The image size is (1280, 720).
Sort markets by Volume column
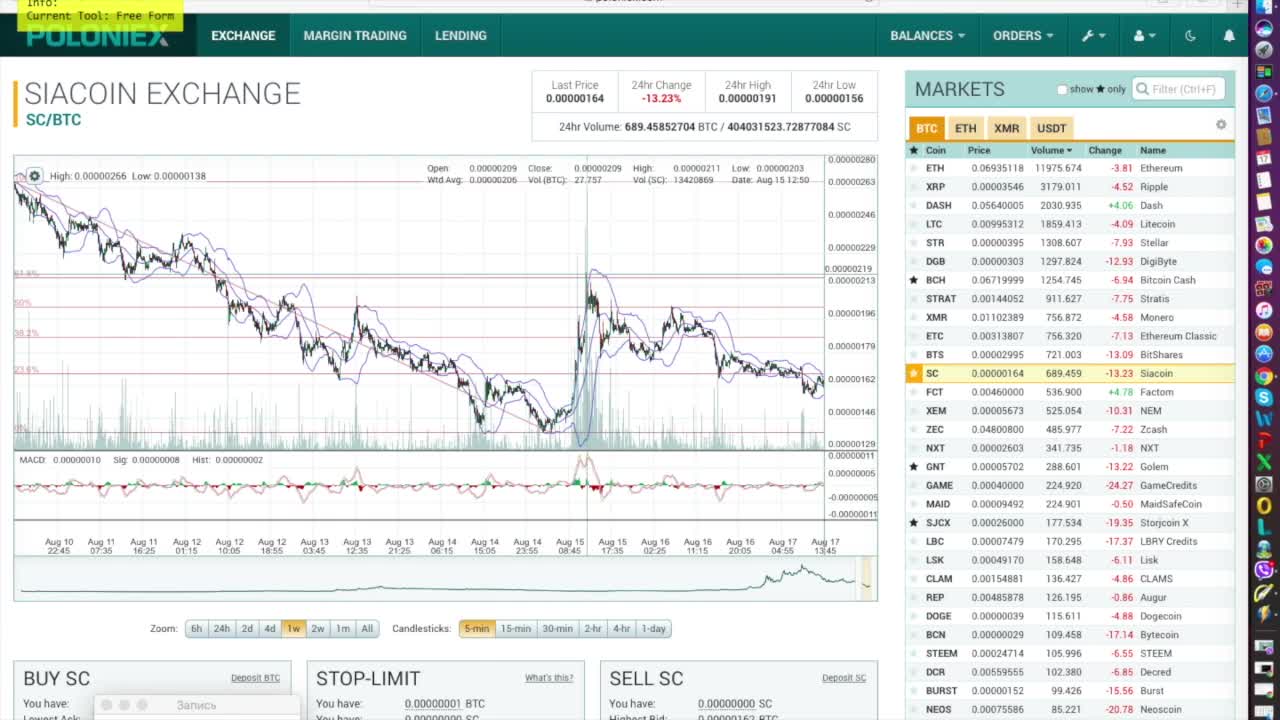(1052, 150)
